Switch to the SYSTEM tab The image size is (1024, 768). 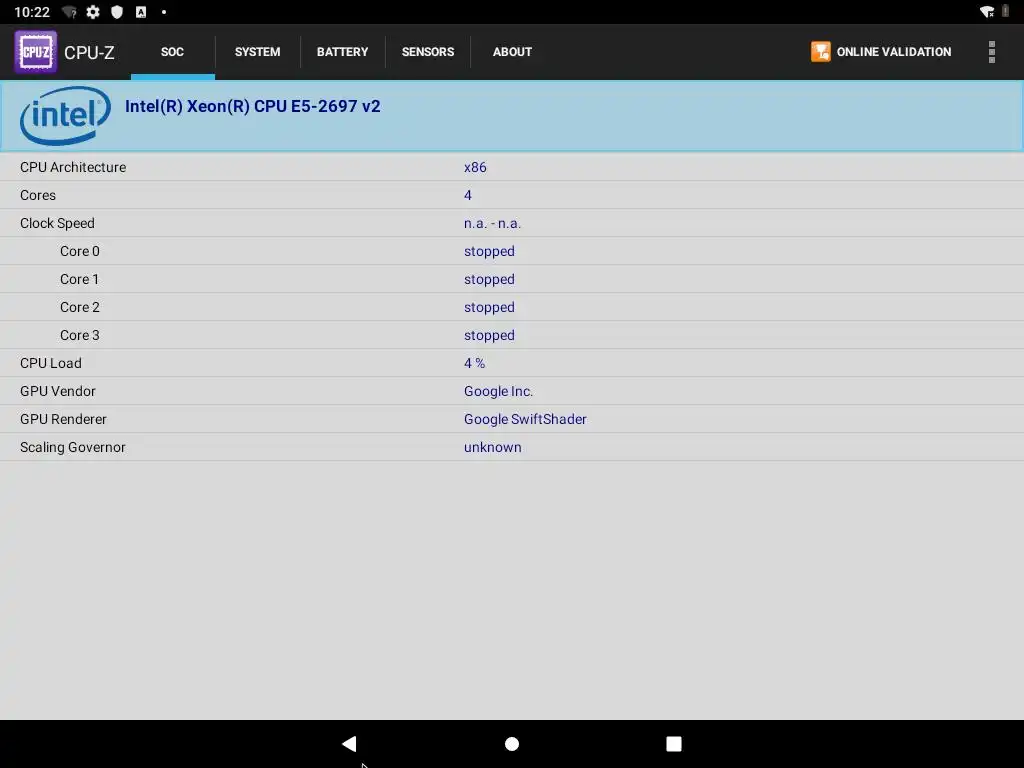[257, 52]
